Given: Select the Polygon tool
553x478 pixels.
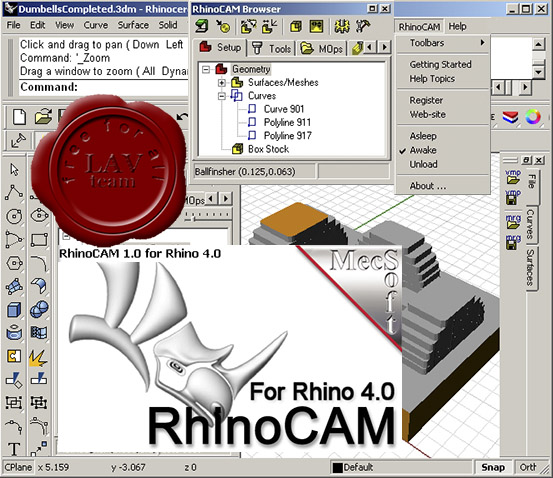Looking at the screenshot, I should 14,263.
